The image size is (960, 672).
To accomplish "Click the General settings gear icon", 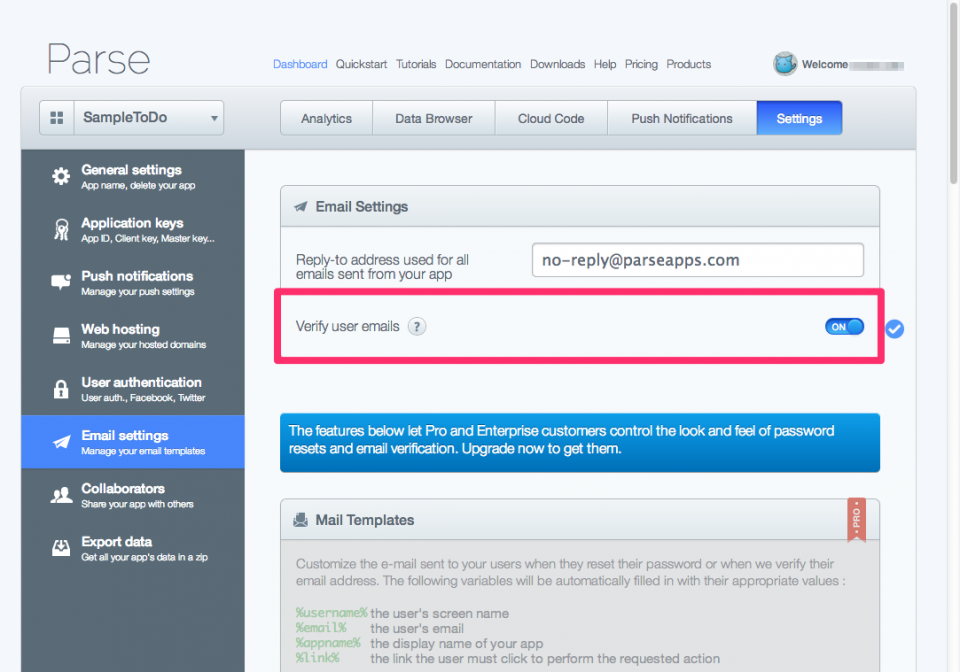I will [x=61, y=177].
